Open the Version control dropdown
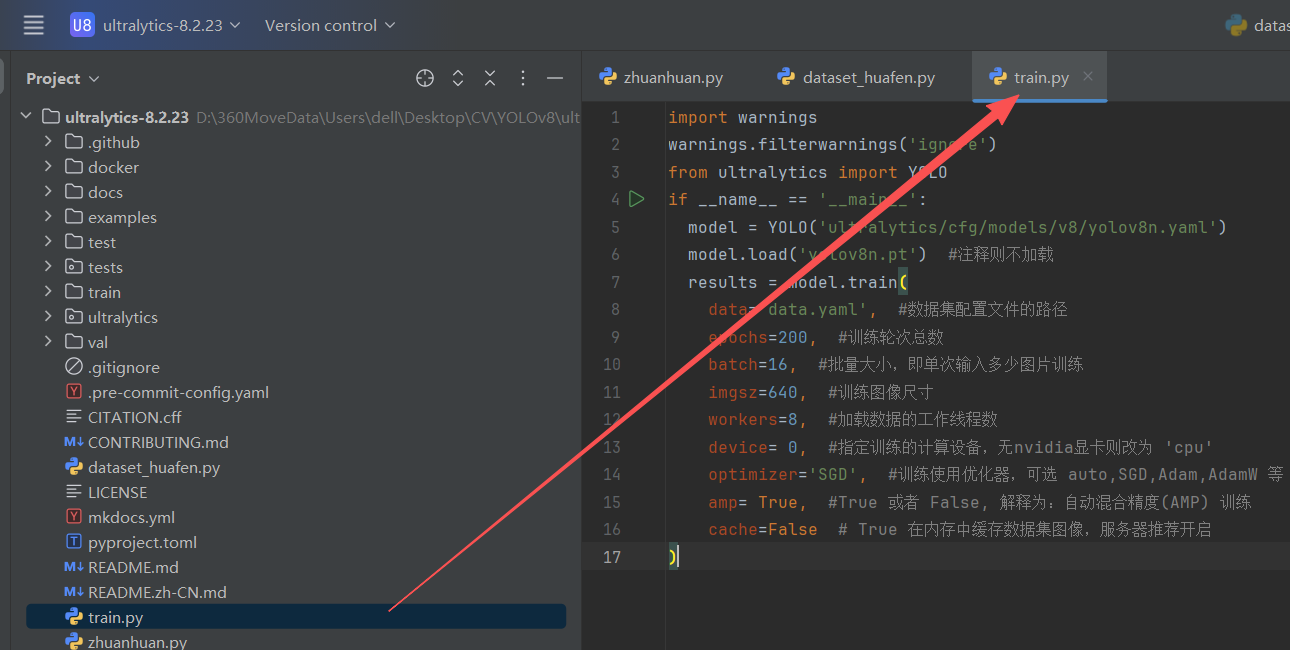This screenshot has height=650, width=1290. (x=330, y=25)
